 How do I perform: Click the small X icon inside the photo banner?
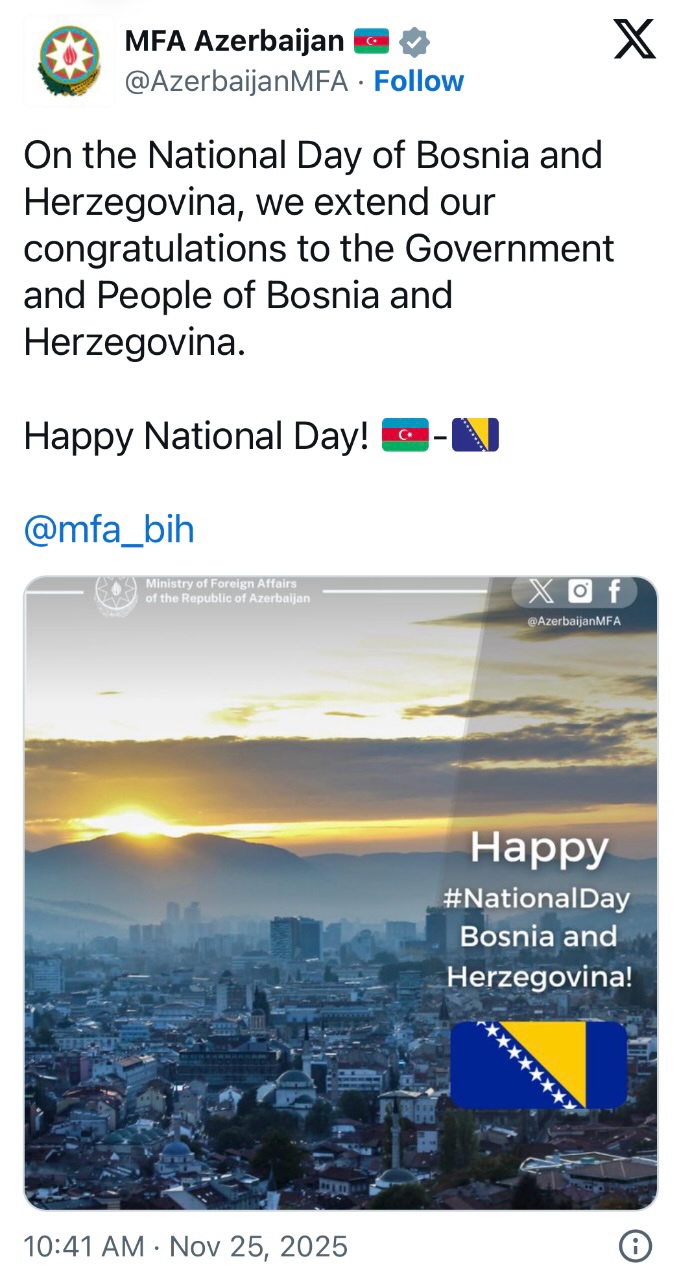point(541,592)
